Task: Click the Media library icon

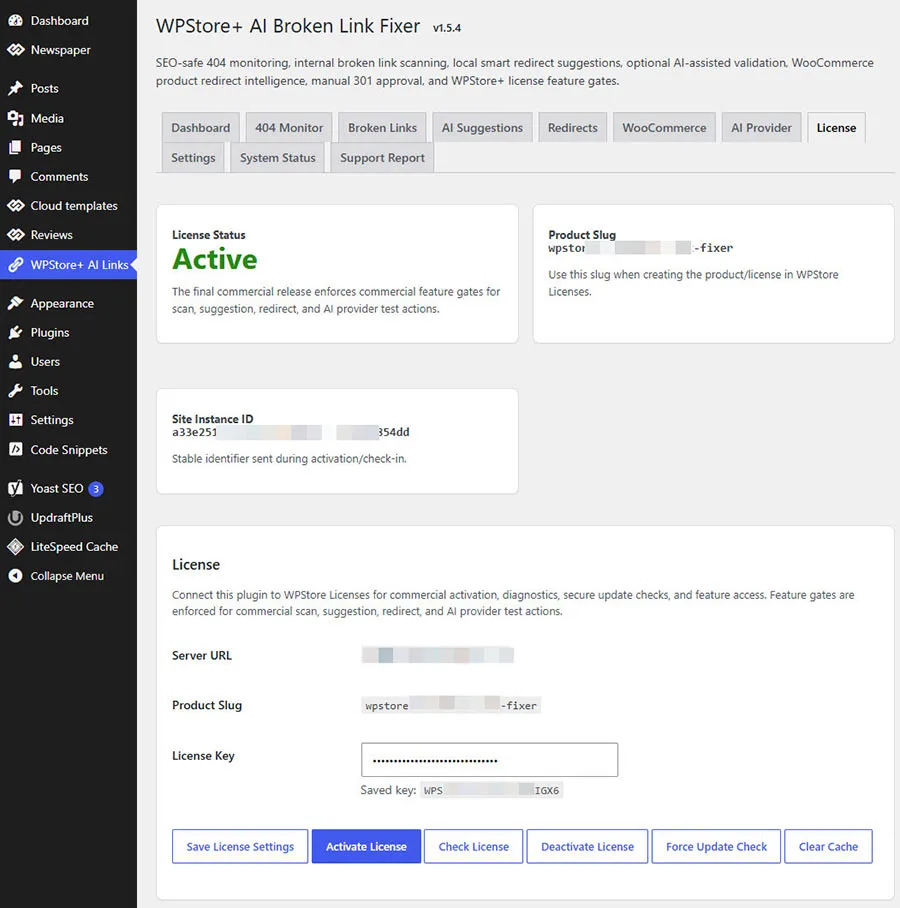Action: 15,118
